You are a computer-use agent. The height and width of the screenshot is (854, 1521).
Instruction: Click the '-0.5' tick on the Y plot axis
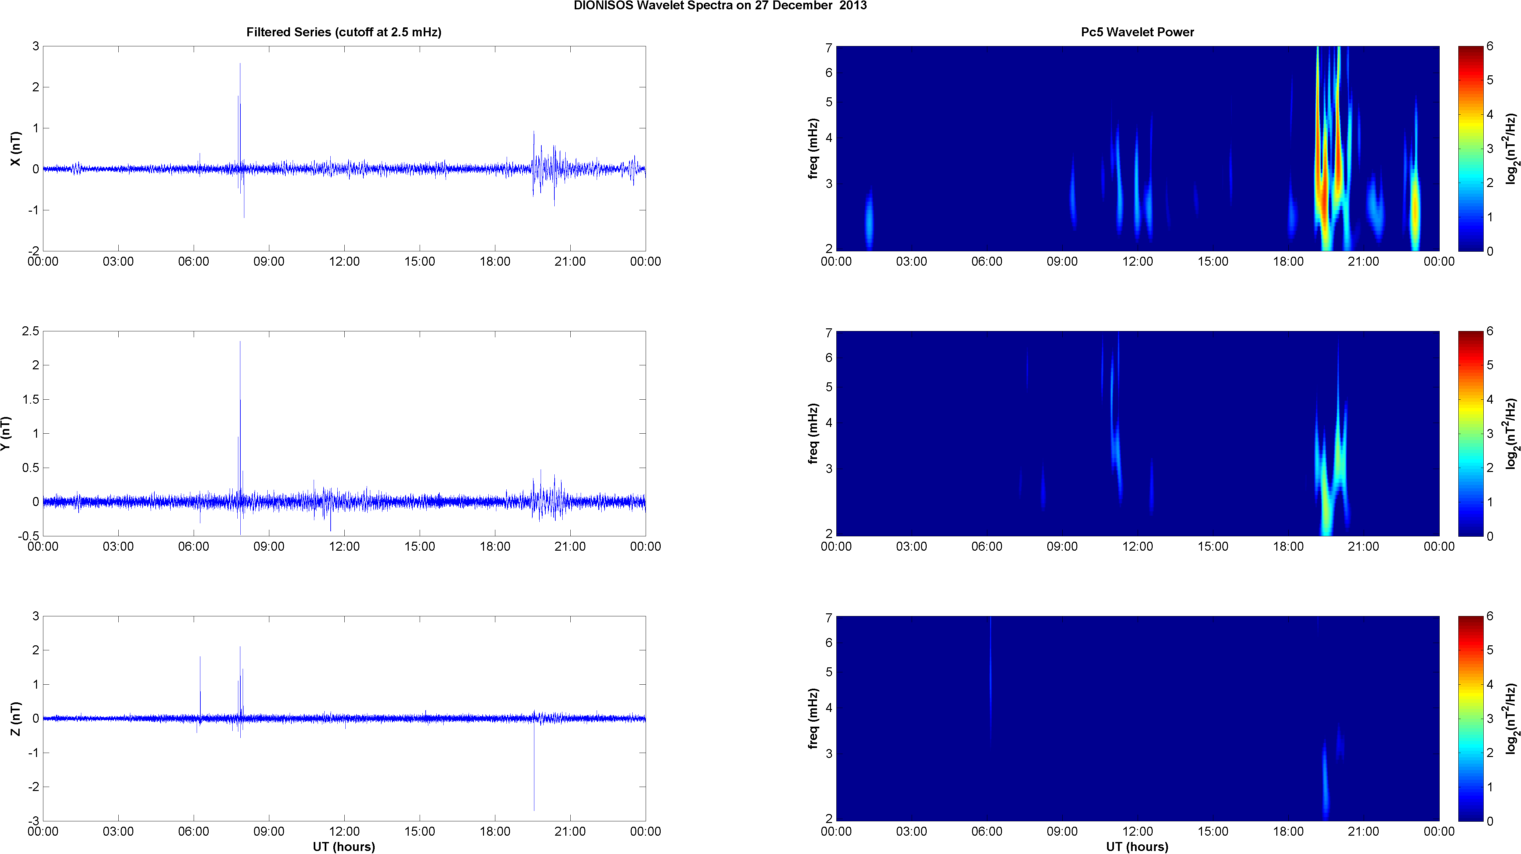click(x=28, y=536)
